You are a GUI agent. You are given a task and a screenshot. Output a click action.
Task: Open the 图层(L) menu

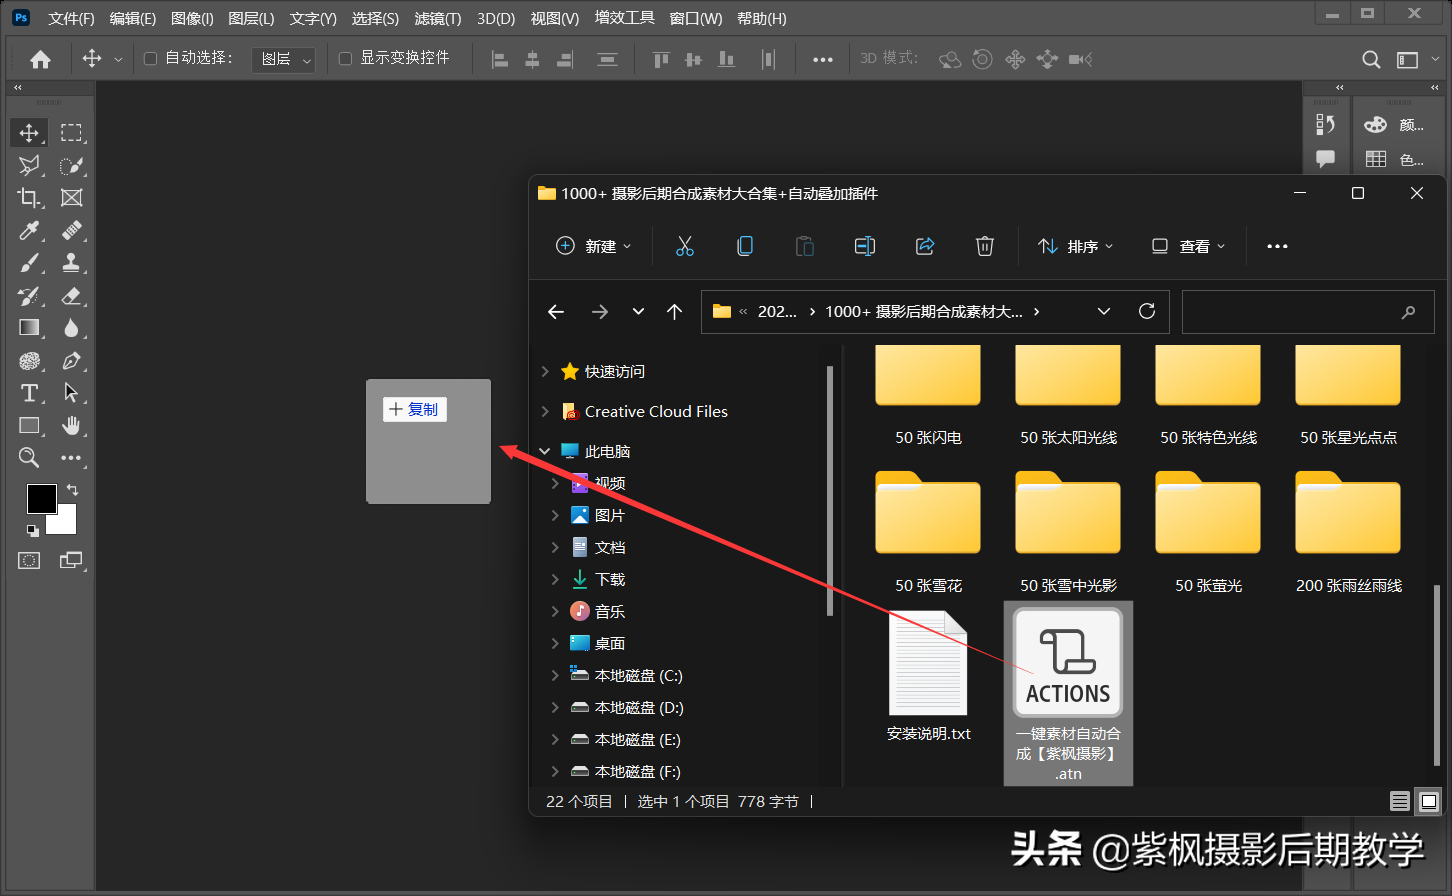(x=251, y=19)
